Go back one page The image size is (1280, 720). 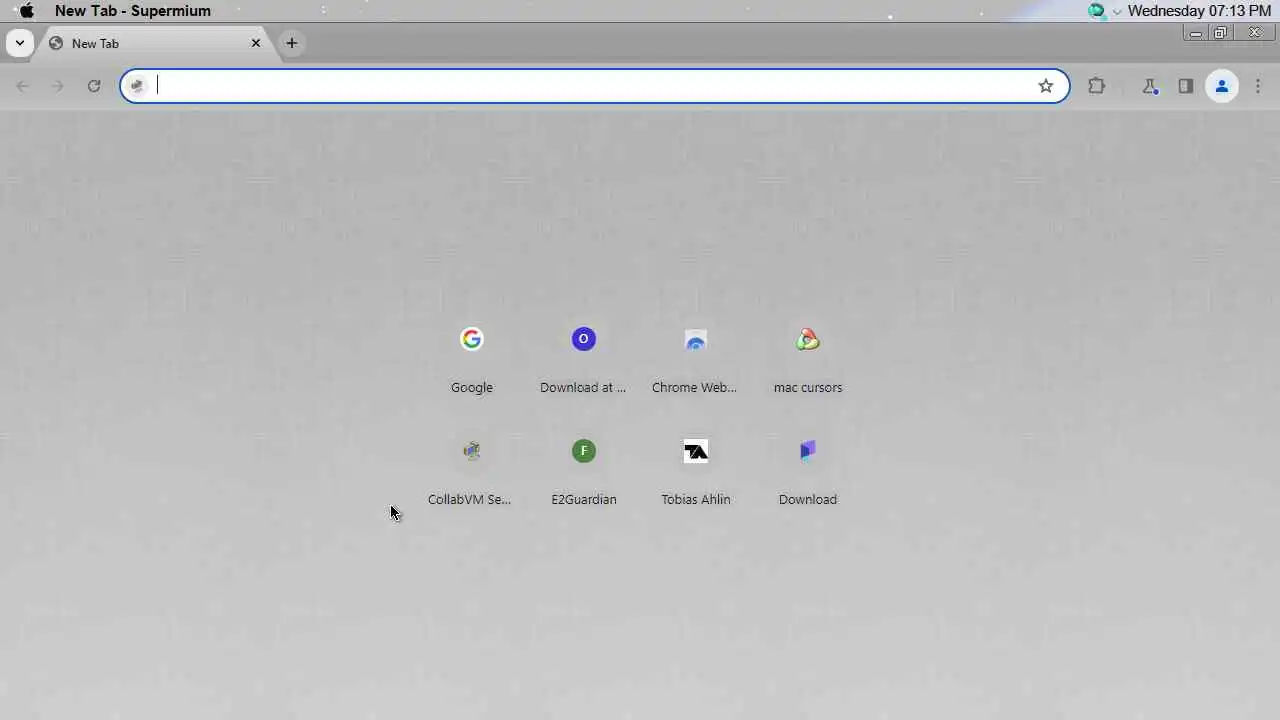point(23,86)
